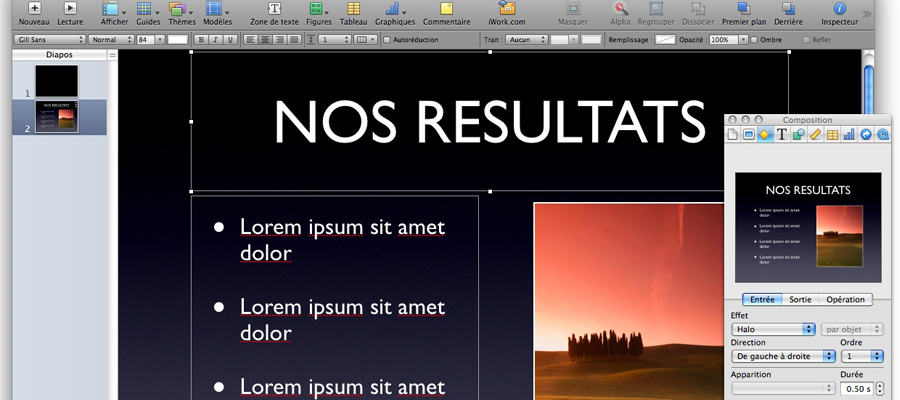Viewport: 900px width, 400px height.
Task: Enable the Ombre shadow checkbox
Action: 754,40
